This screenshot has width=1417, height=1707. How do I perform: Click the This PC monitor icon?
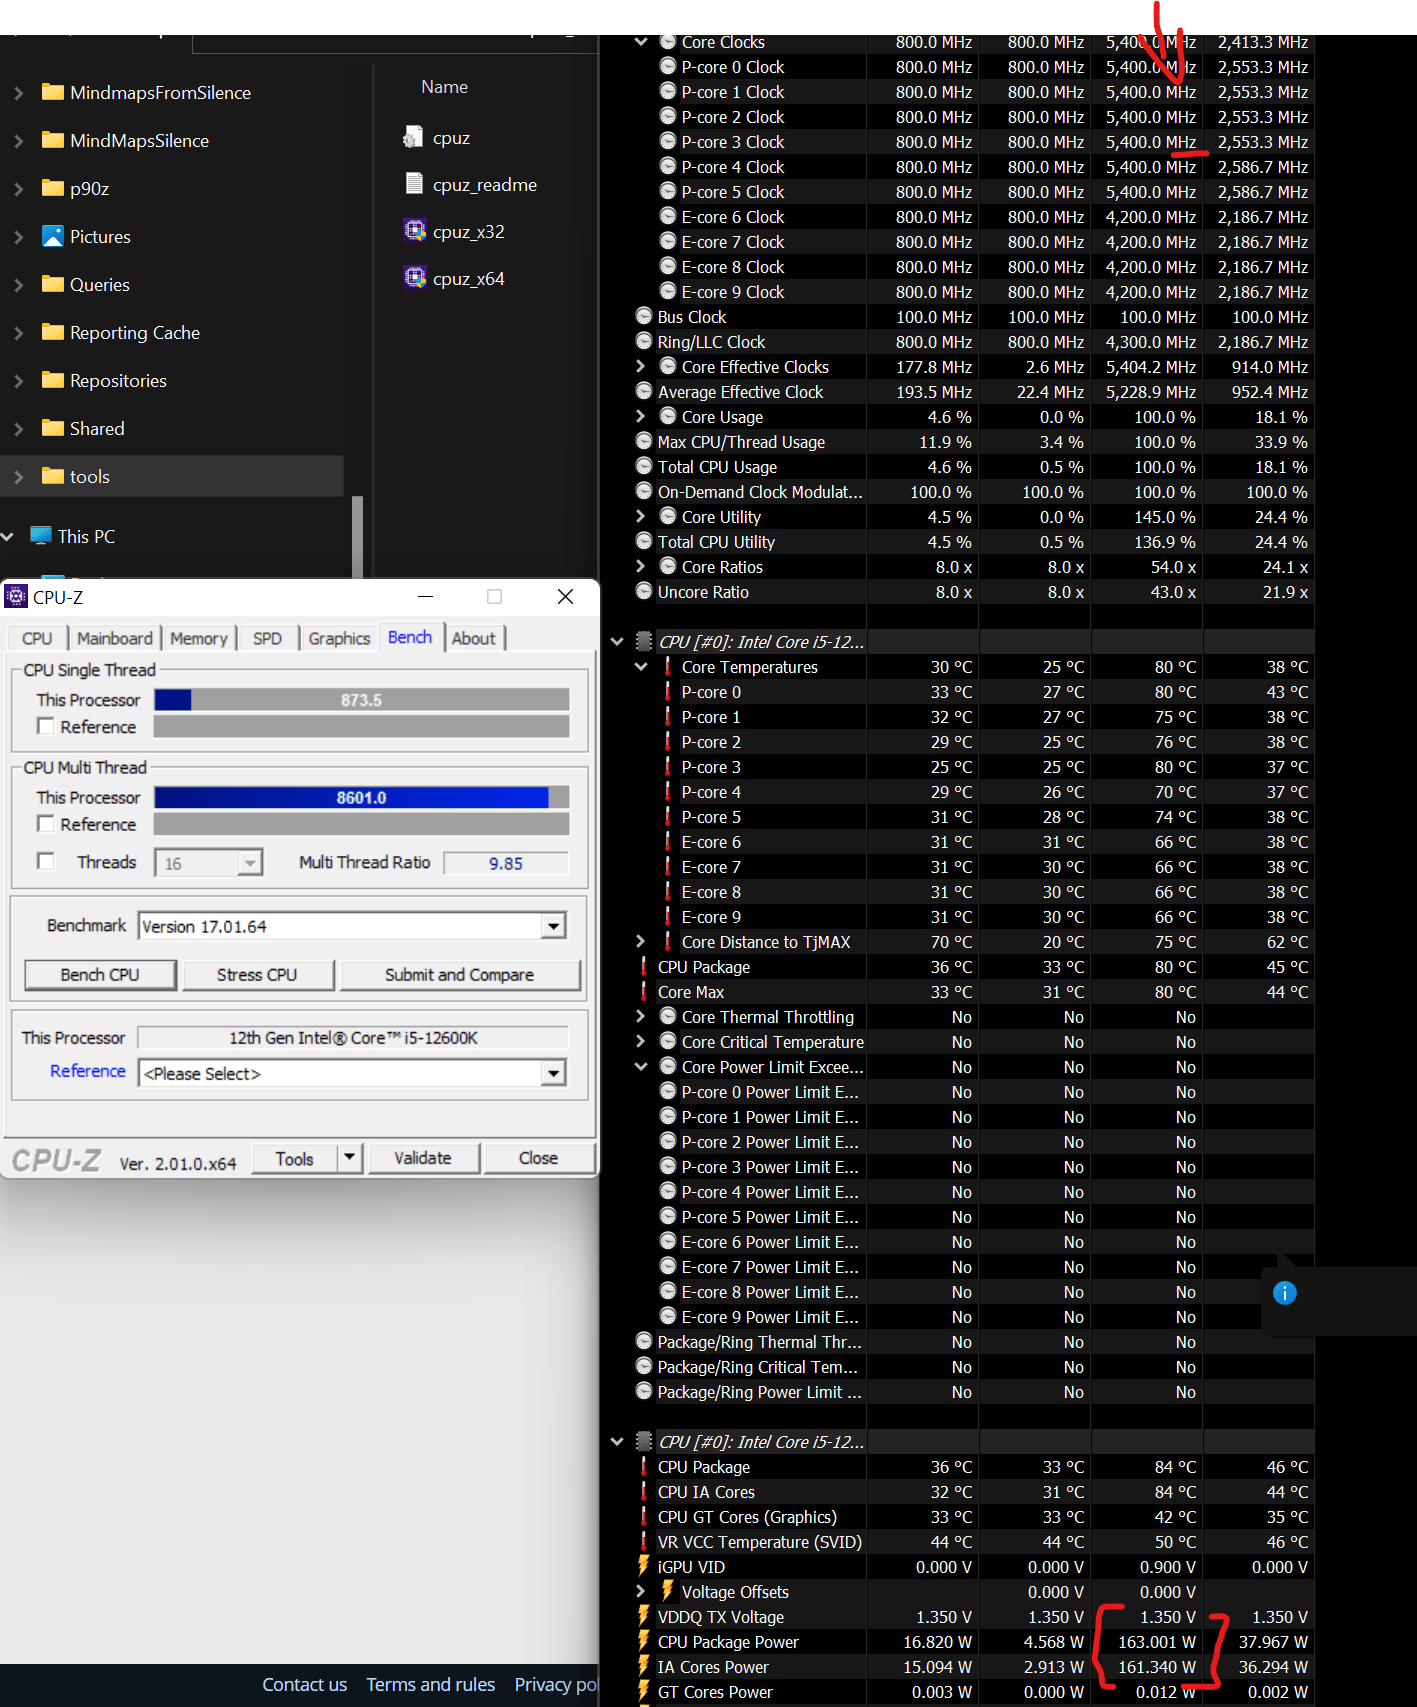tap(41, 535)
